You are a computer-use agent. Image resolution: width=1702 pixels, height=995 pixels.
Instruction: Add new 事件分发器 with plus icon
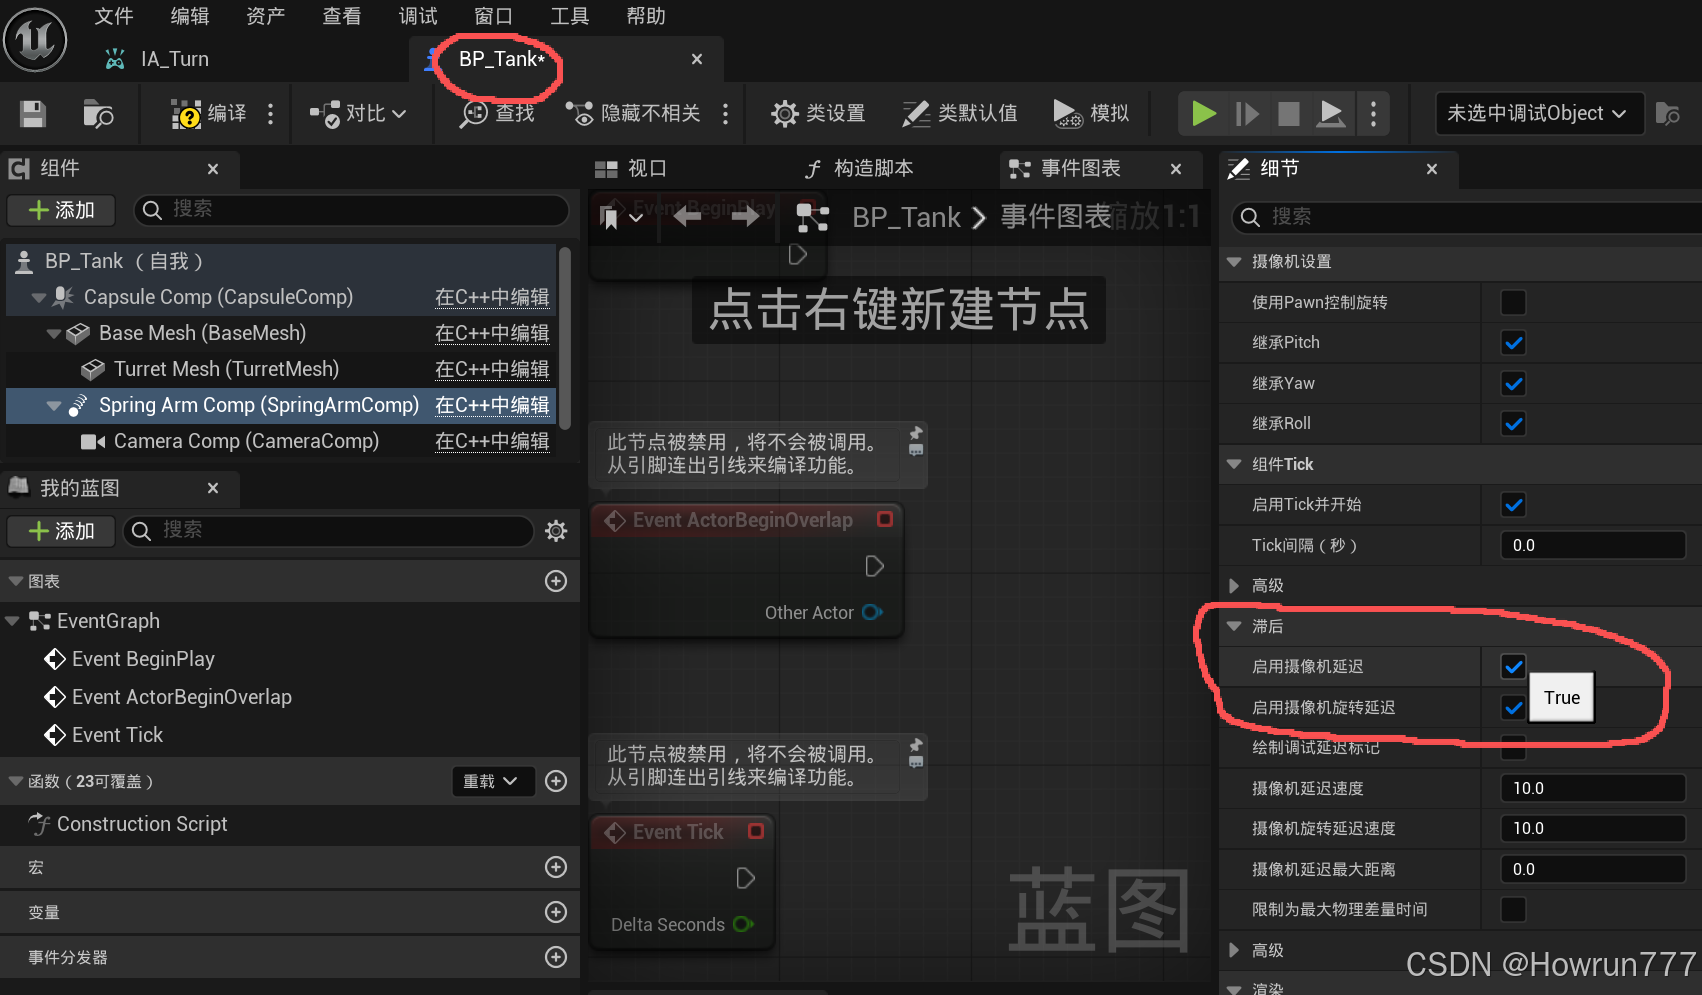[x=556, y=957]
